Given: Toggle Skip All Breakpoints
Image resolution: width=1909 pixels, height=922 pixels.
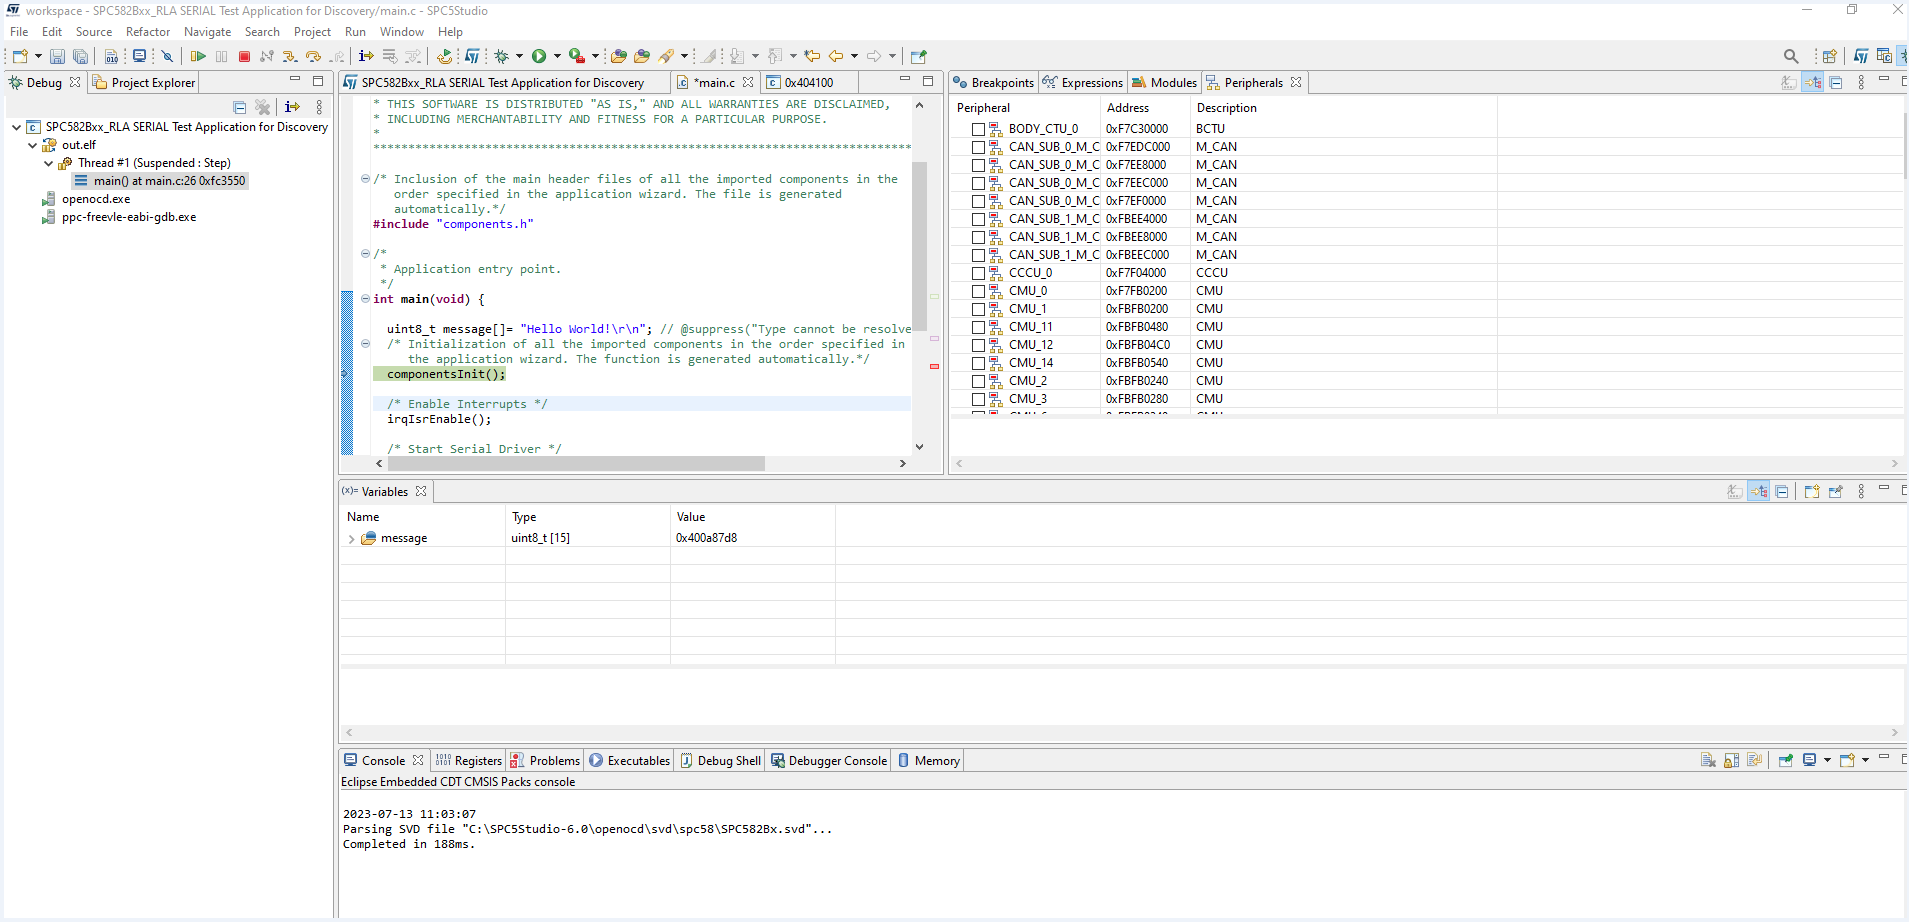Looking at the screenshot, I should (x=167, y=56).
